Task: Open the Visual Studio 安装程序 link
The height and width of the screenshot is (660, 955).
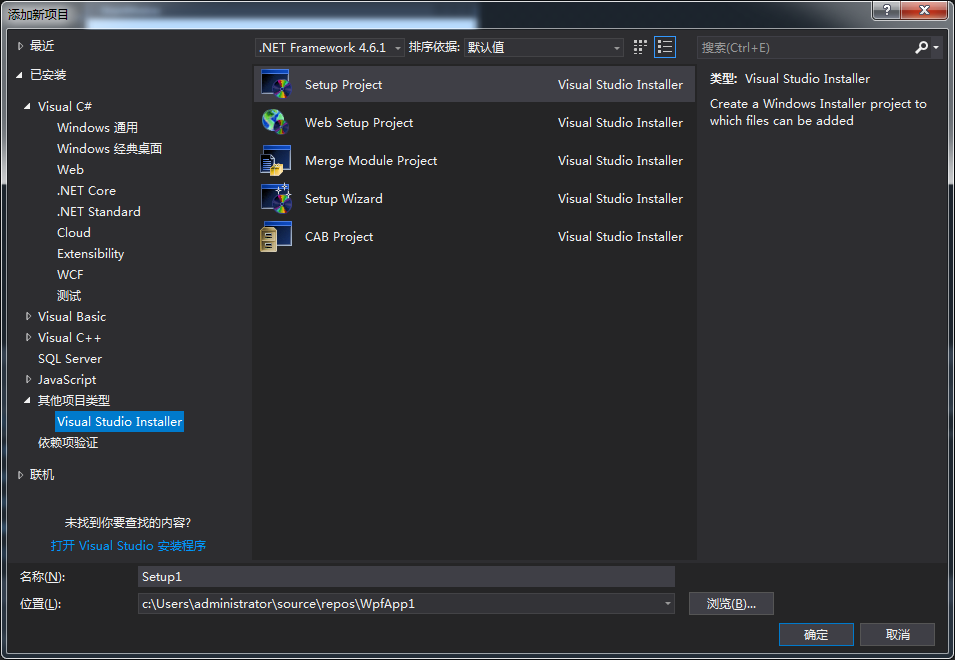Action: pyautogui.click(x=128, y=546)
